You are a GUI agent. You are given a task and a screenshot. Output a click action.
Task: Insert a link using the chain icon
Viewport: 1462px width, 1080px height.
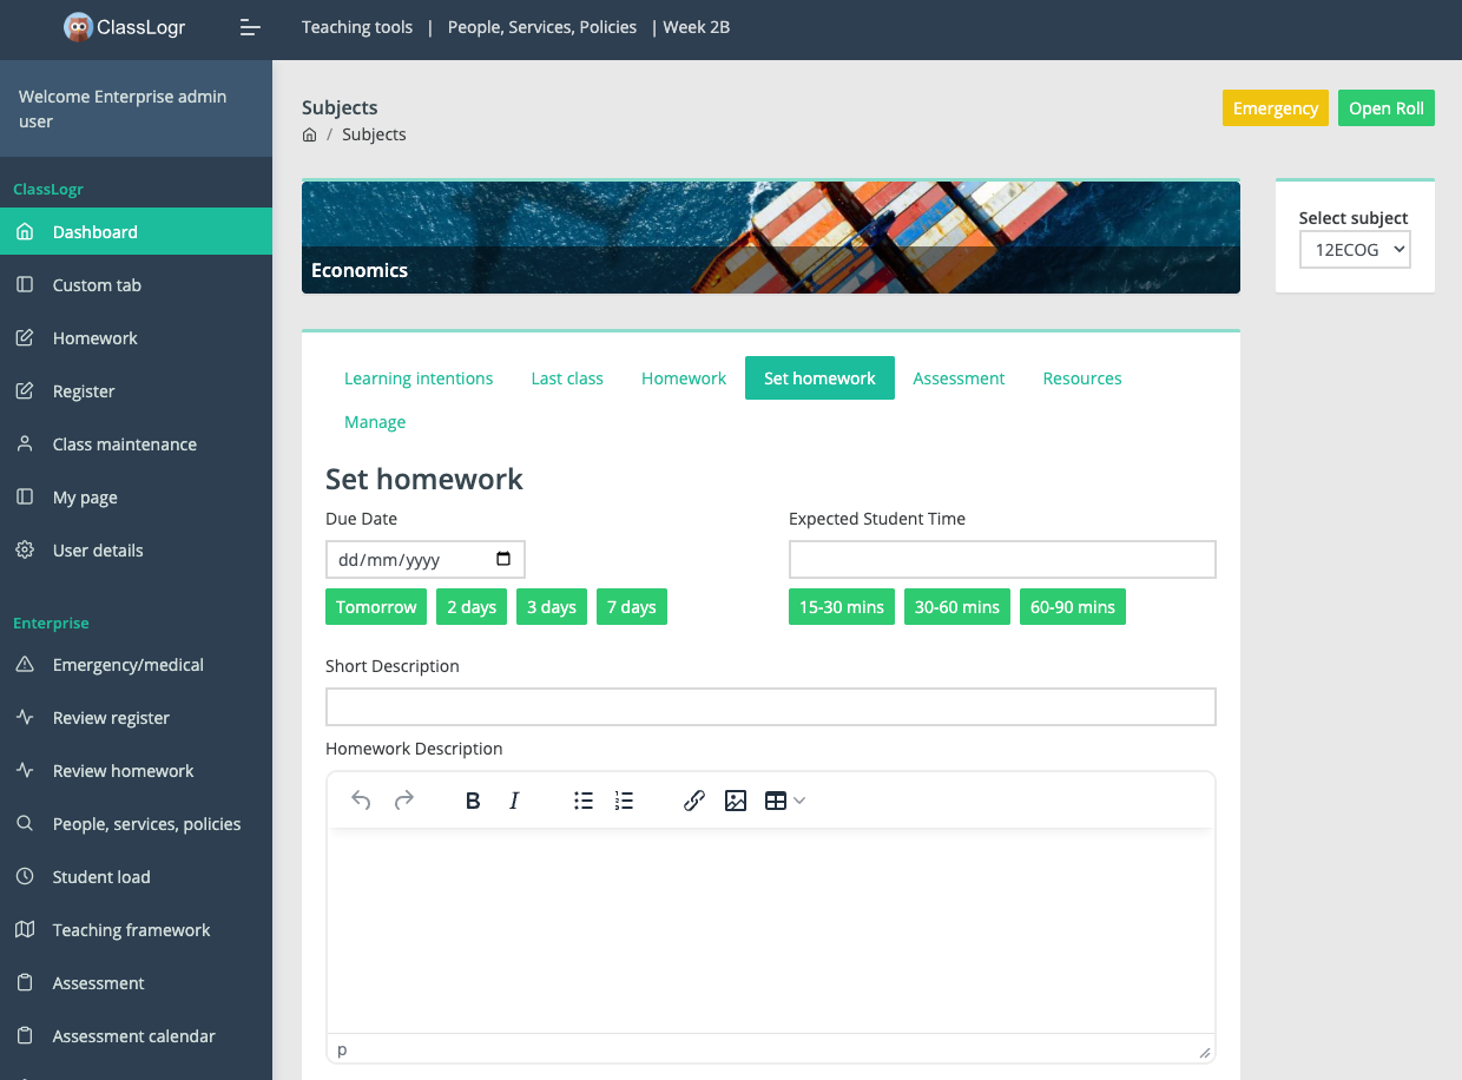click(694, 800)
